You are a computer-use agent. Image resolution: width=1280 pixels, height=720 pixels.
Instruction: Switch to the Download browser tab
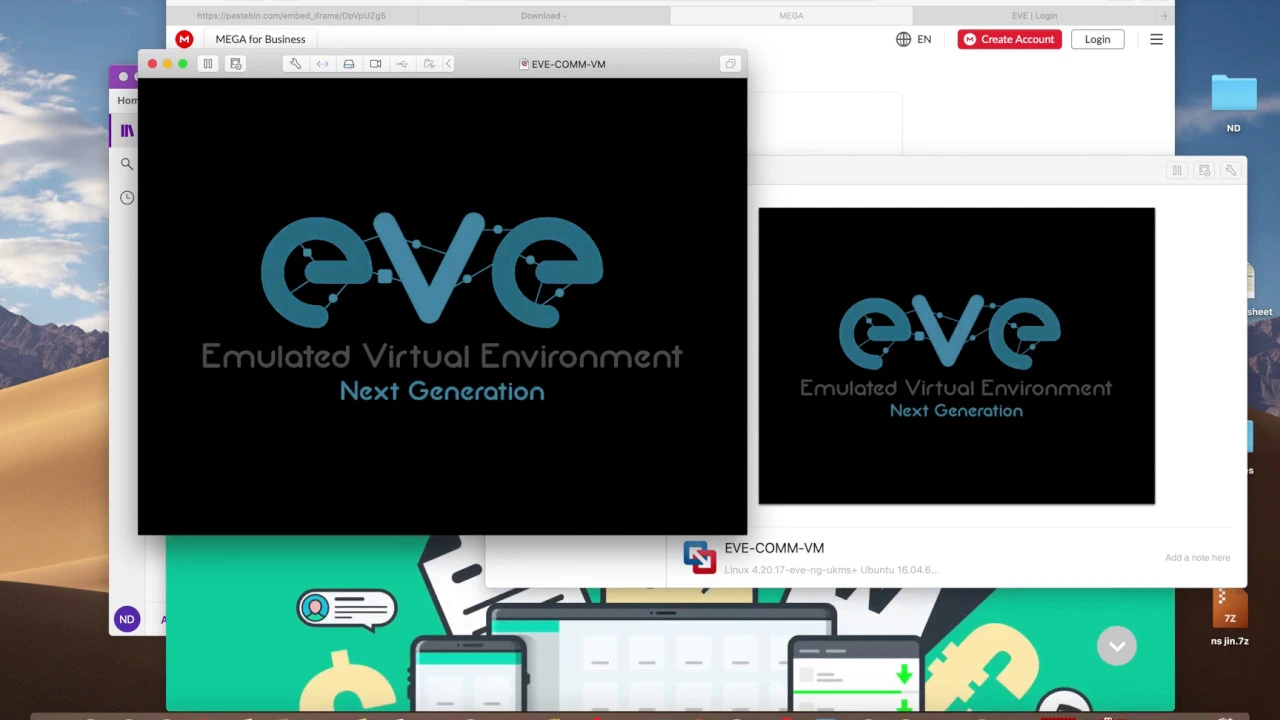[x=543, y=15]
